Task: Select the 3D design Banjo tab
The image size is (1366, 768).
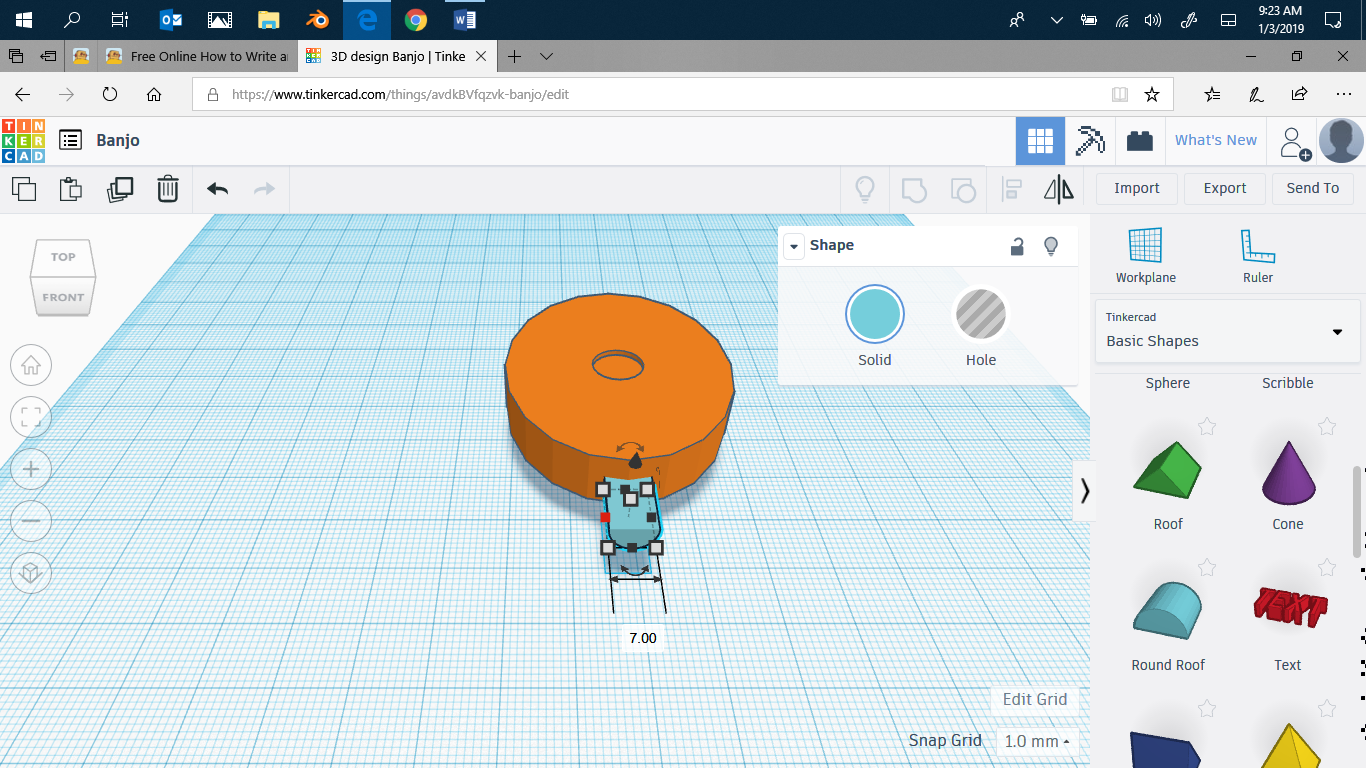Action: (397, 56)
